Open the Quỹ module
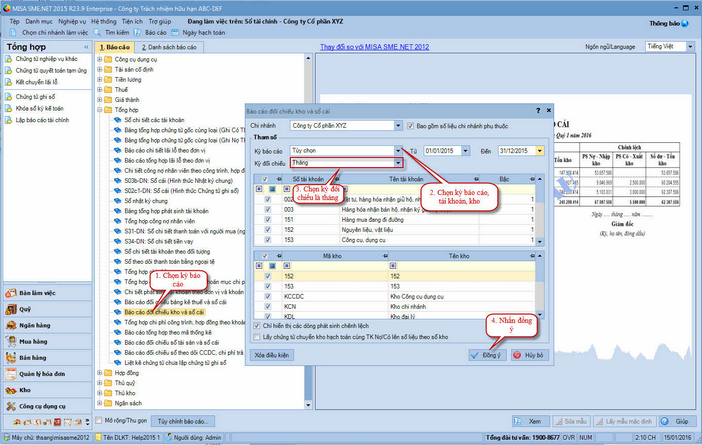 click(x=47, y=309)
